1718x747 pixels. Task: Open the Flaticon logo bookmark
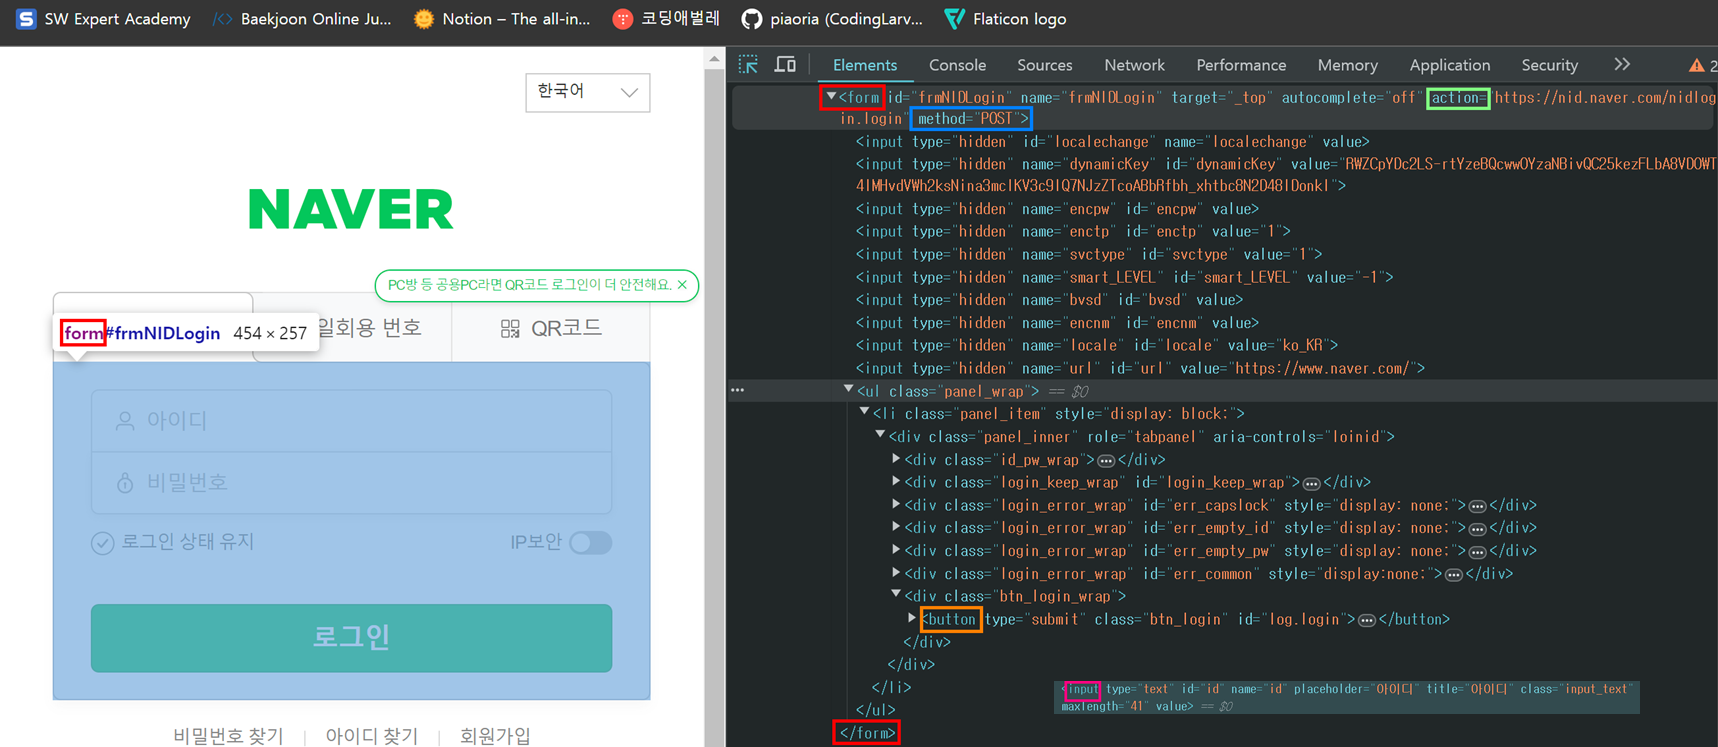[1005, 19]
